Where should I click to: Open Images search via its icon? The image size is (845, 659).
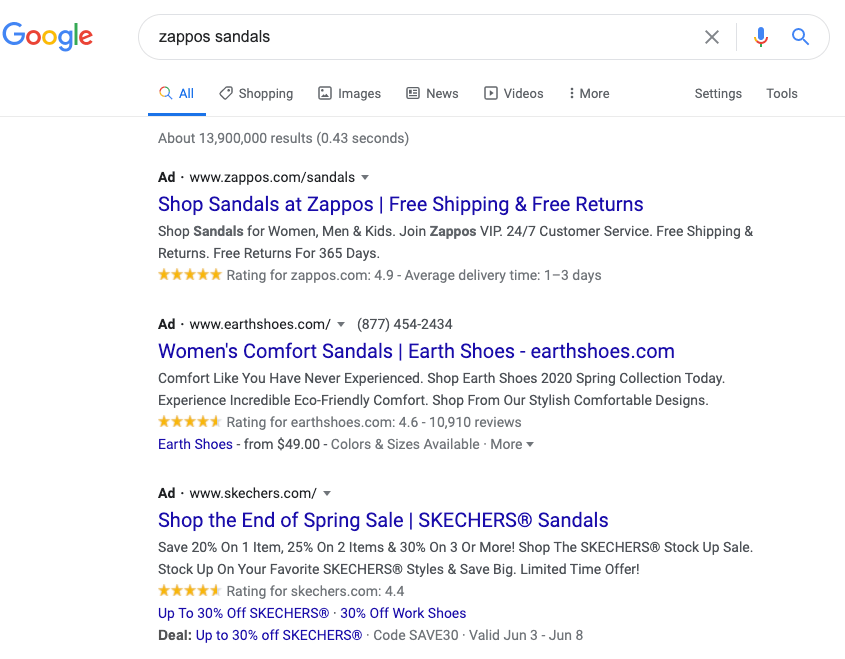pyautogui.click(x=323, y=92)
